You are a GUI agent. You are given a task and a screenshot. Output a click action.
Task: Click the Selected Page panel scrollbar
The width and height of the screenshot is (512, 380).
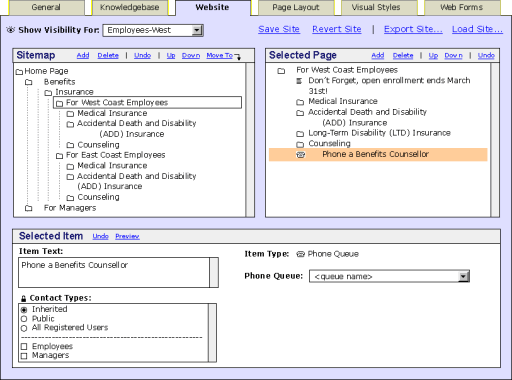[x=495, y=140]
